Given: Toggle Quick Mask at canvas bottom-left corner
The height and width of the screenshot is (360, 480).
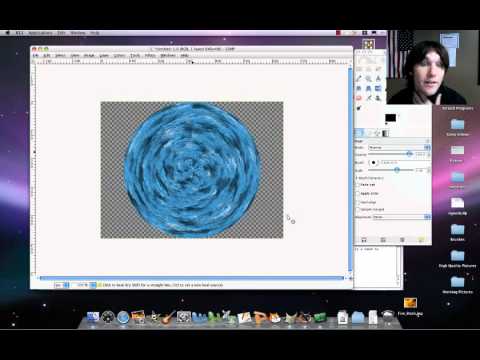Looking at the screenshot, I should tap(33, 274).
